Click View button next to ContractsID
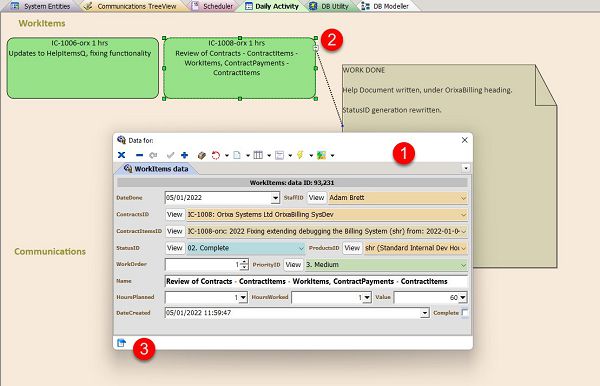 (x=175, y=215)
